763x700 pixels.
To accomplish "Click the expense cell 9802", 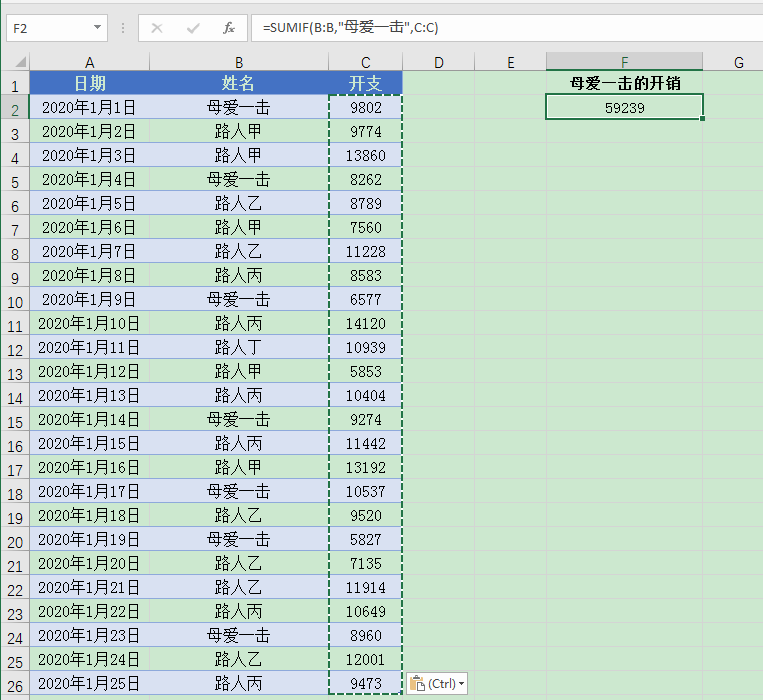I will coord(365,107).
